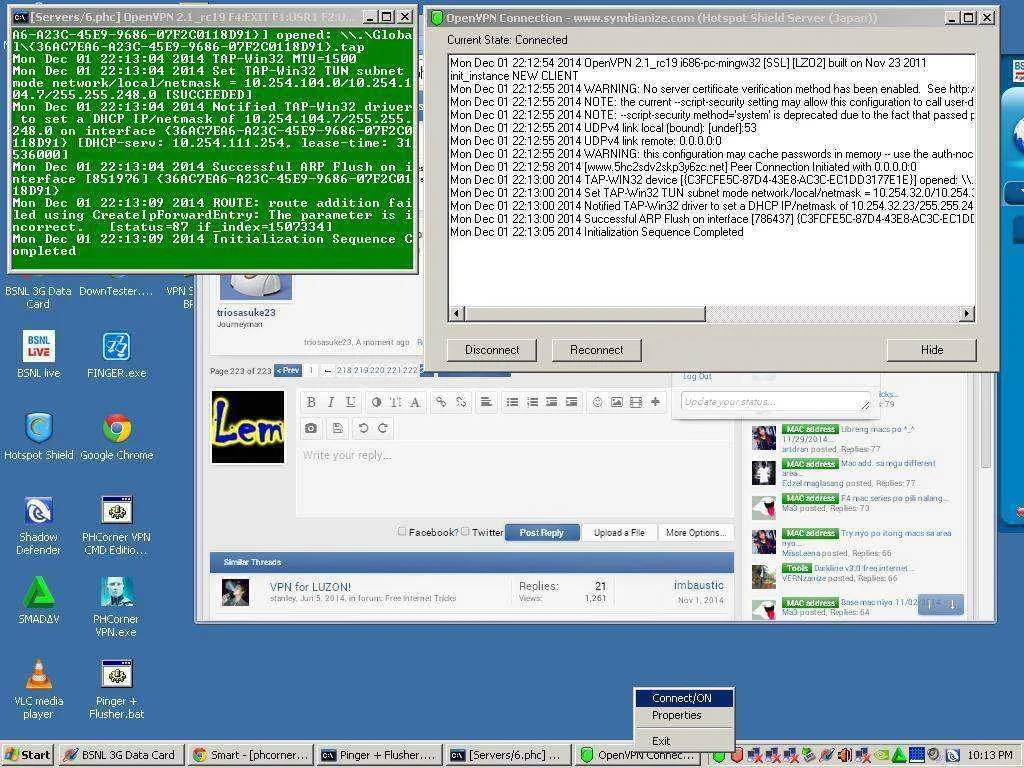This screenshot has width=1024, height=768.
Task: Open the 'VPN for LUZON!' thread link
Action: point(310,587)
